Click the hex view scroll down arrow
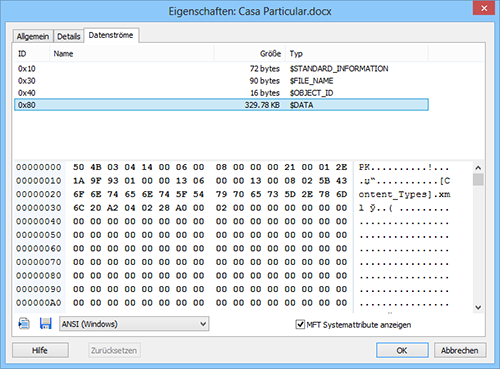500x369 pixels. pos(478,307)
